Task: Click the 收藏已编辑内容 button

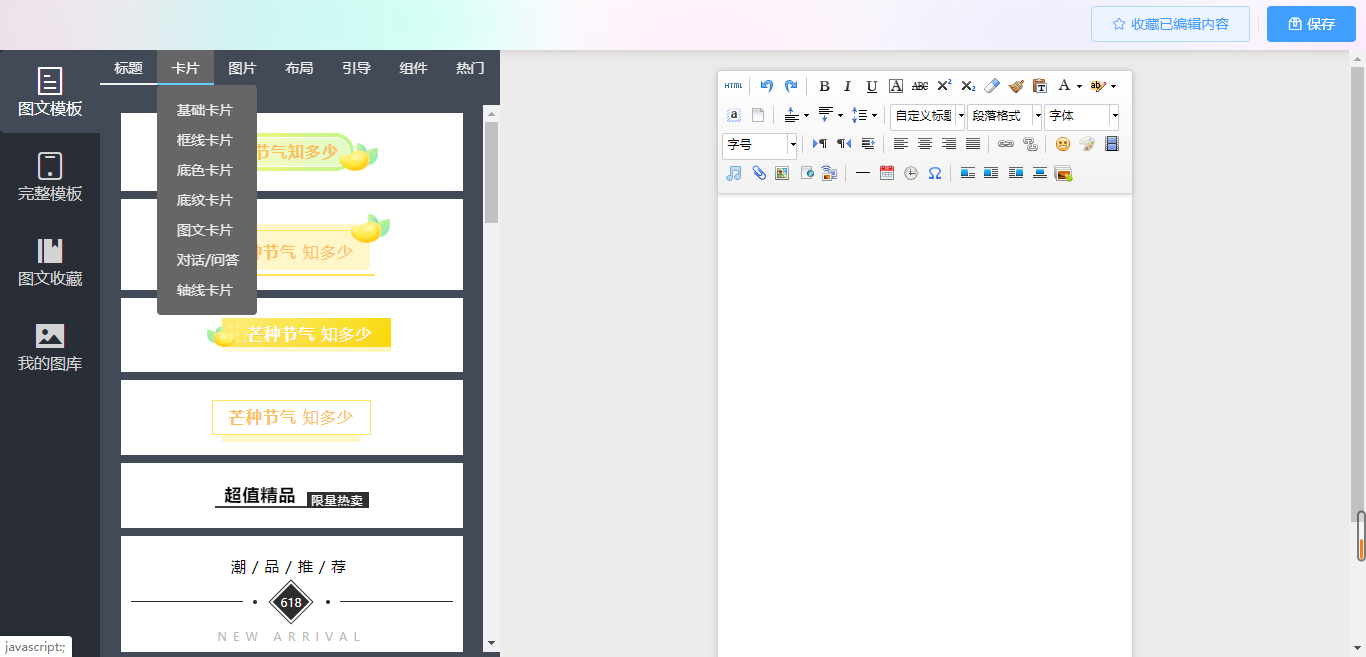Action: tap(1170, 24)
